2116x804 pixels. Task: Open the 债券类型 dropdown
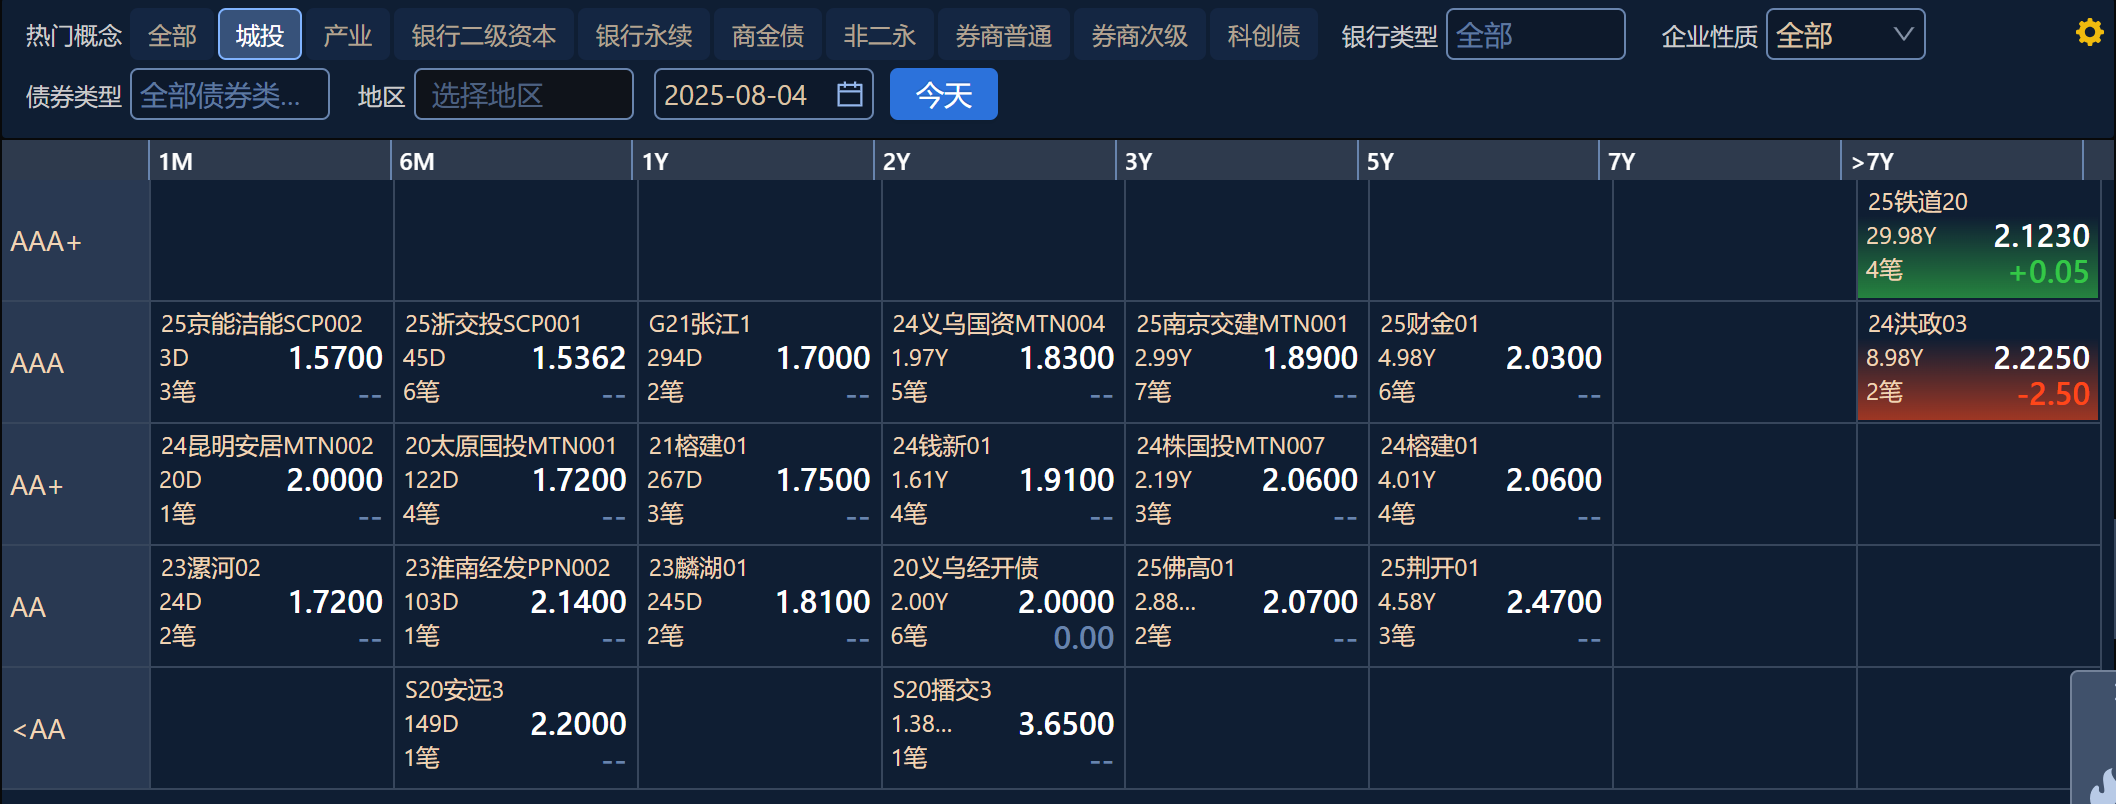pos(230,95)
